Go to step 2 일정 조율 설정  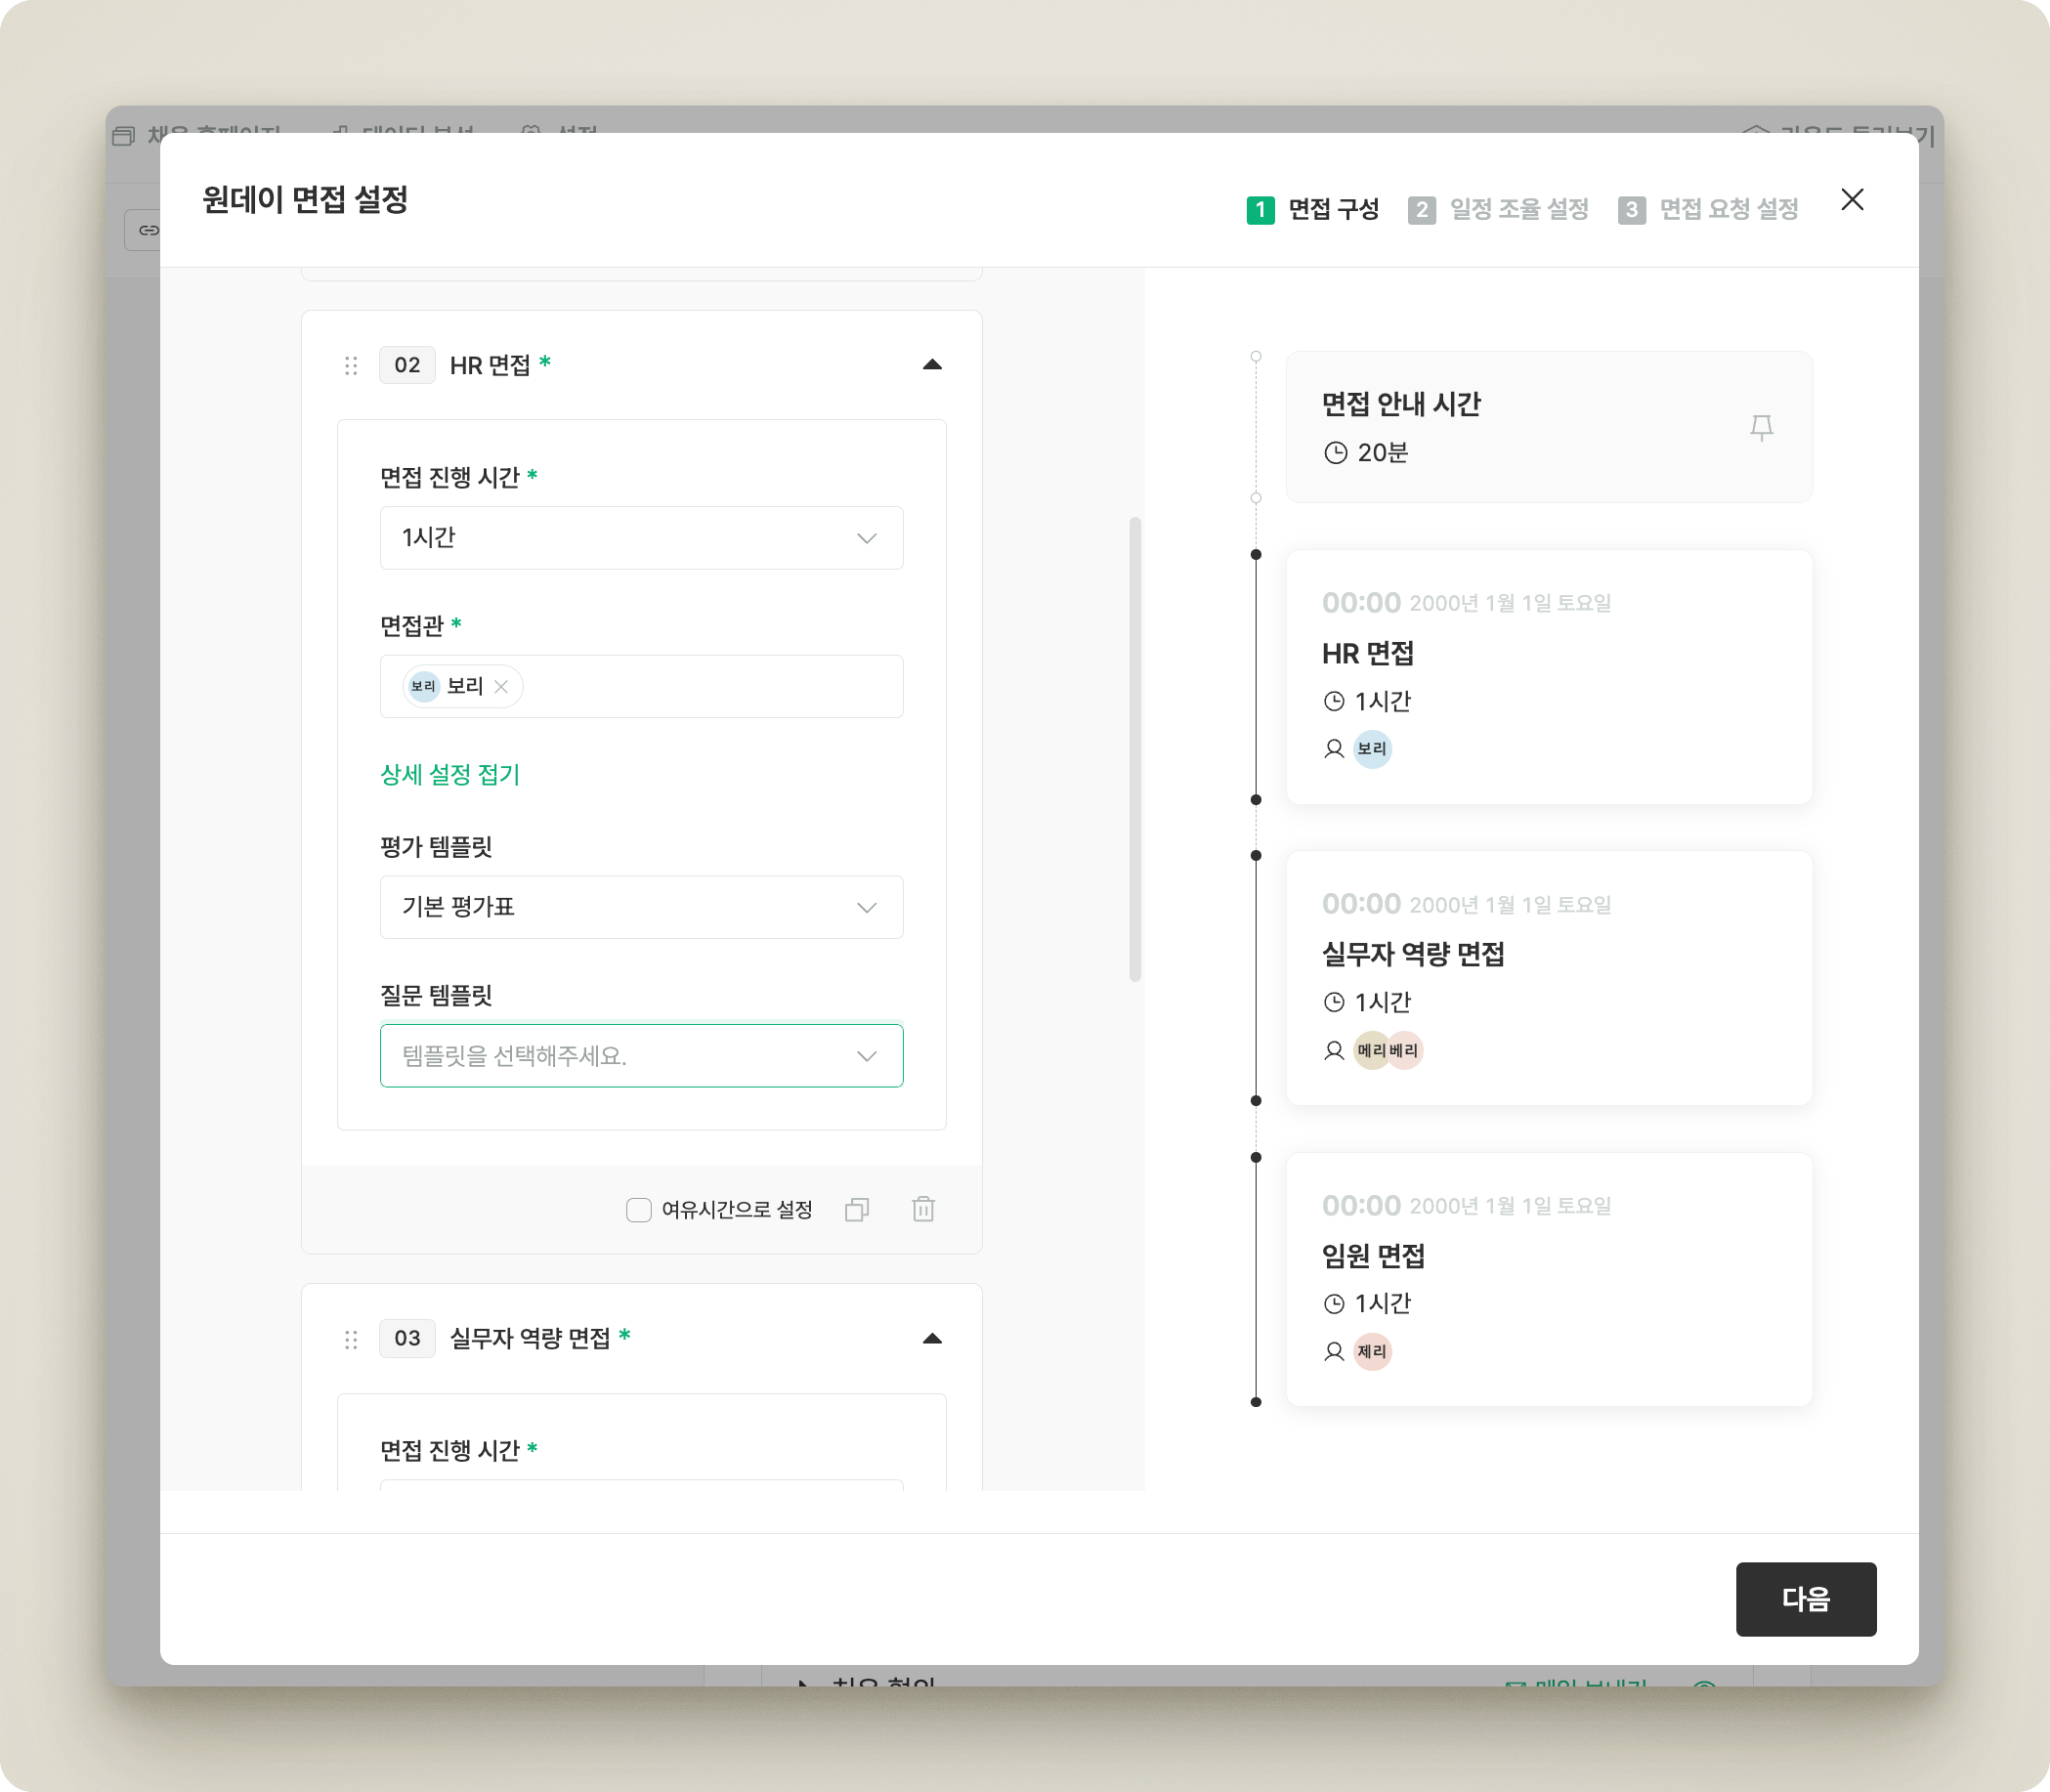tap(1499, 210)
